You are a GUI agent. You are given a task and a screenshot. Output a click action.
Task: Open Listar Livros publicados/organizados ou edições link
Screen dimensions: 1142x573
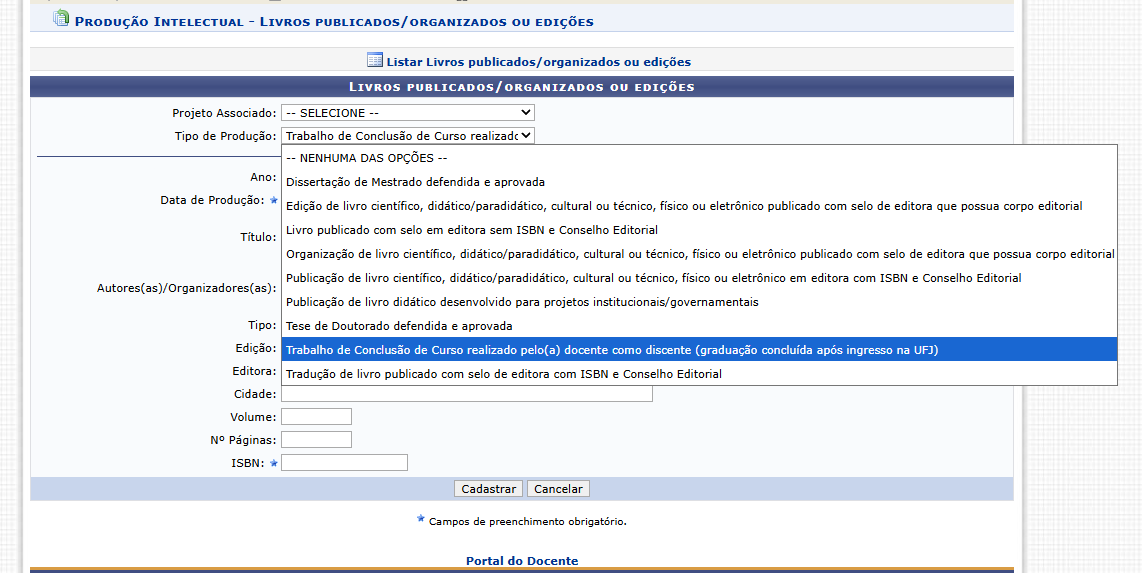pyautogui.click(x=538, y=62)
